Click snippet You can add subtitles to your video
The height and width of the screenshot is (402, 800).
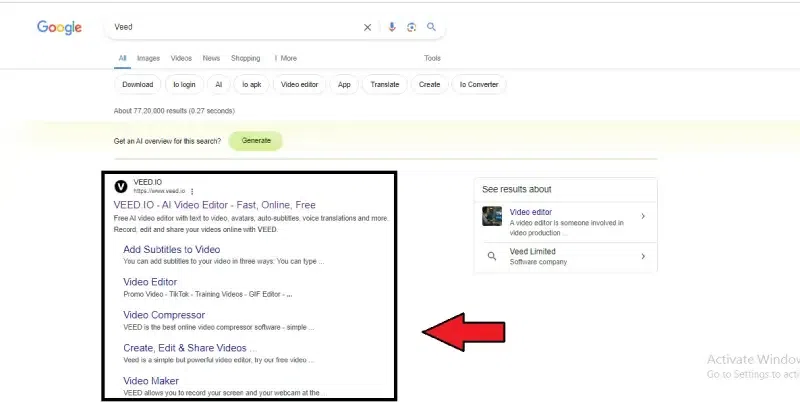tap(223, 262)
